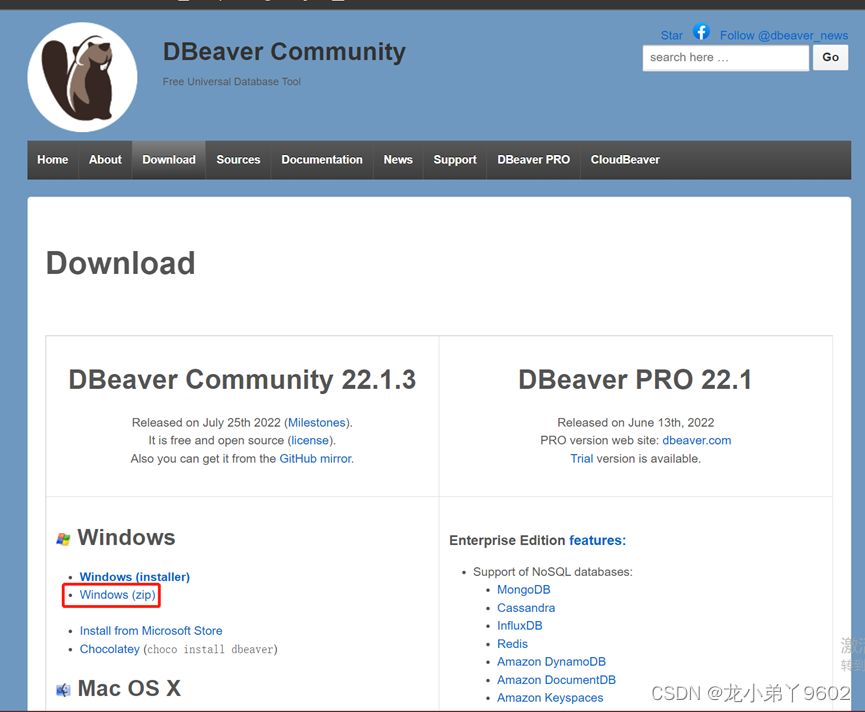
Task: Open the MongoDB link
Action: [x=524, y=590]
